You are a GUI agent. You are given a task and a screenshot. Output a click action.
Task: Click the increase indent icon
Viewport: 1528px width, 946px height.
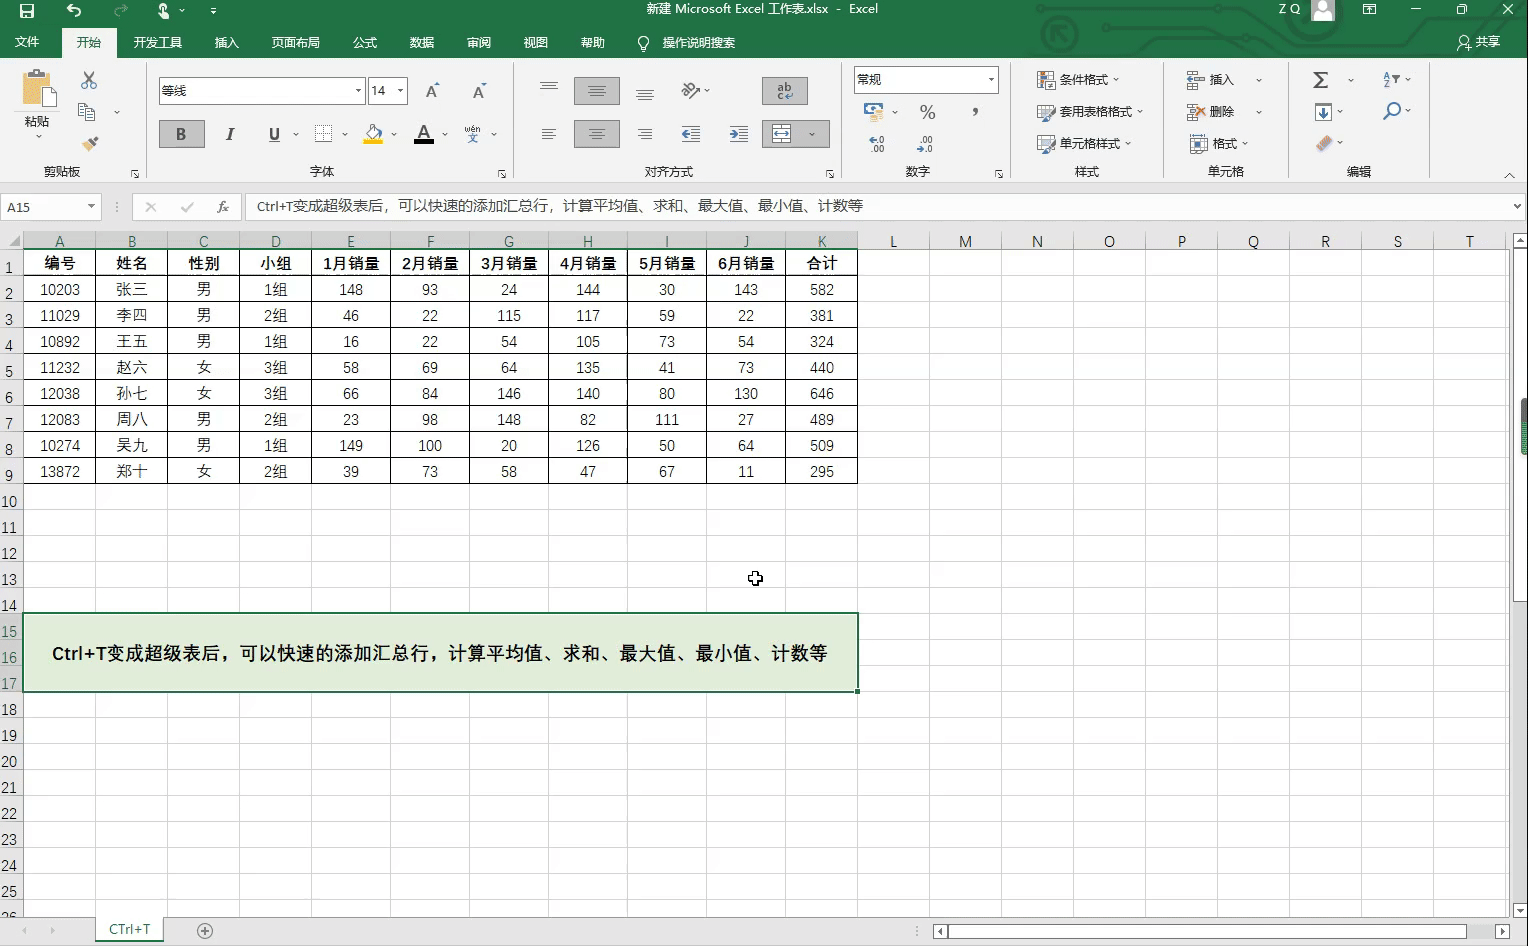pyautogui.click(x=739, y=134)
